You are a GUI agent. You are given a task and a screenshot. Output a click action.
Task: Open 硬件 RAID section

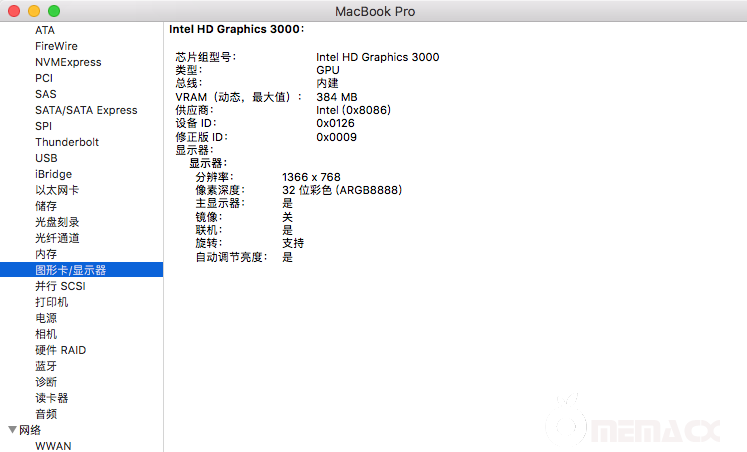[61, 350]
